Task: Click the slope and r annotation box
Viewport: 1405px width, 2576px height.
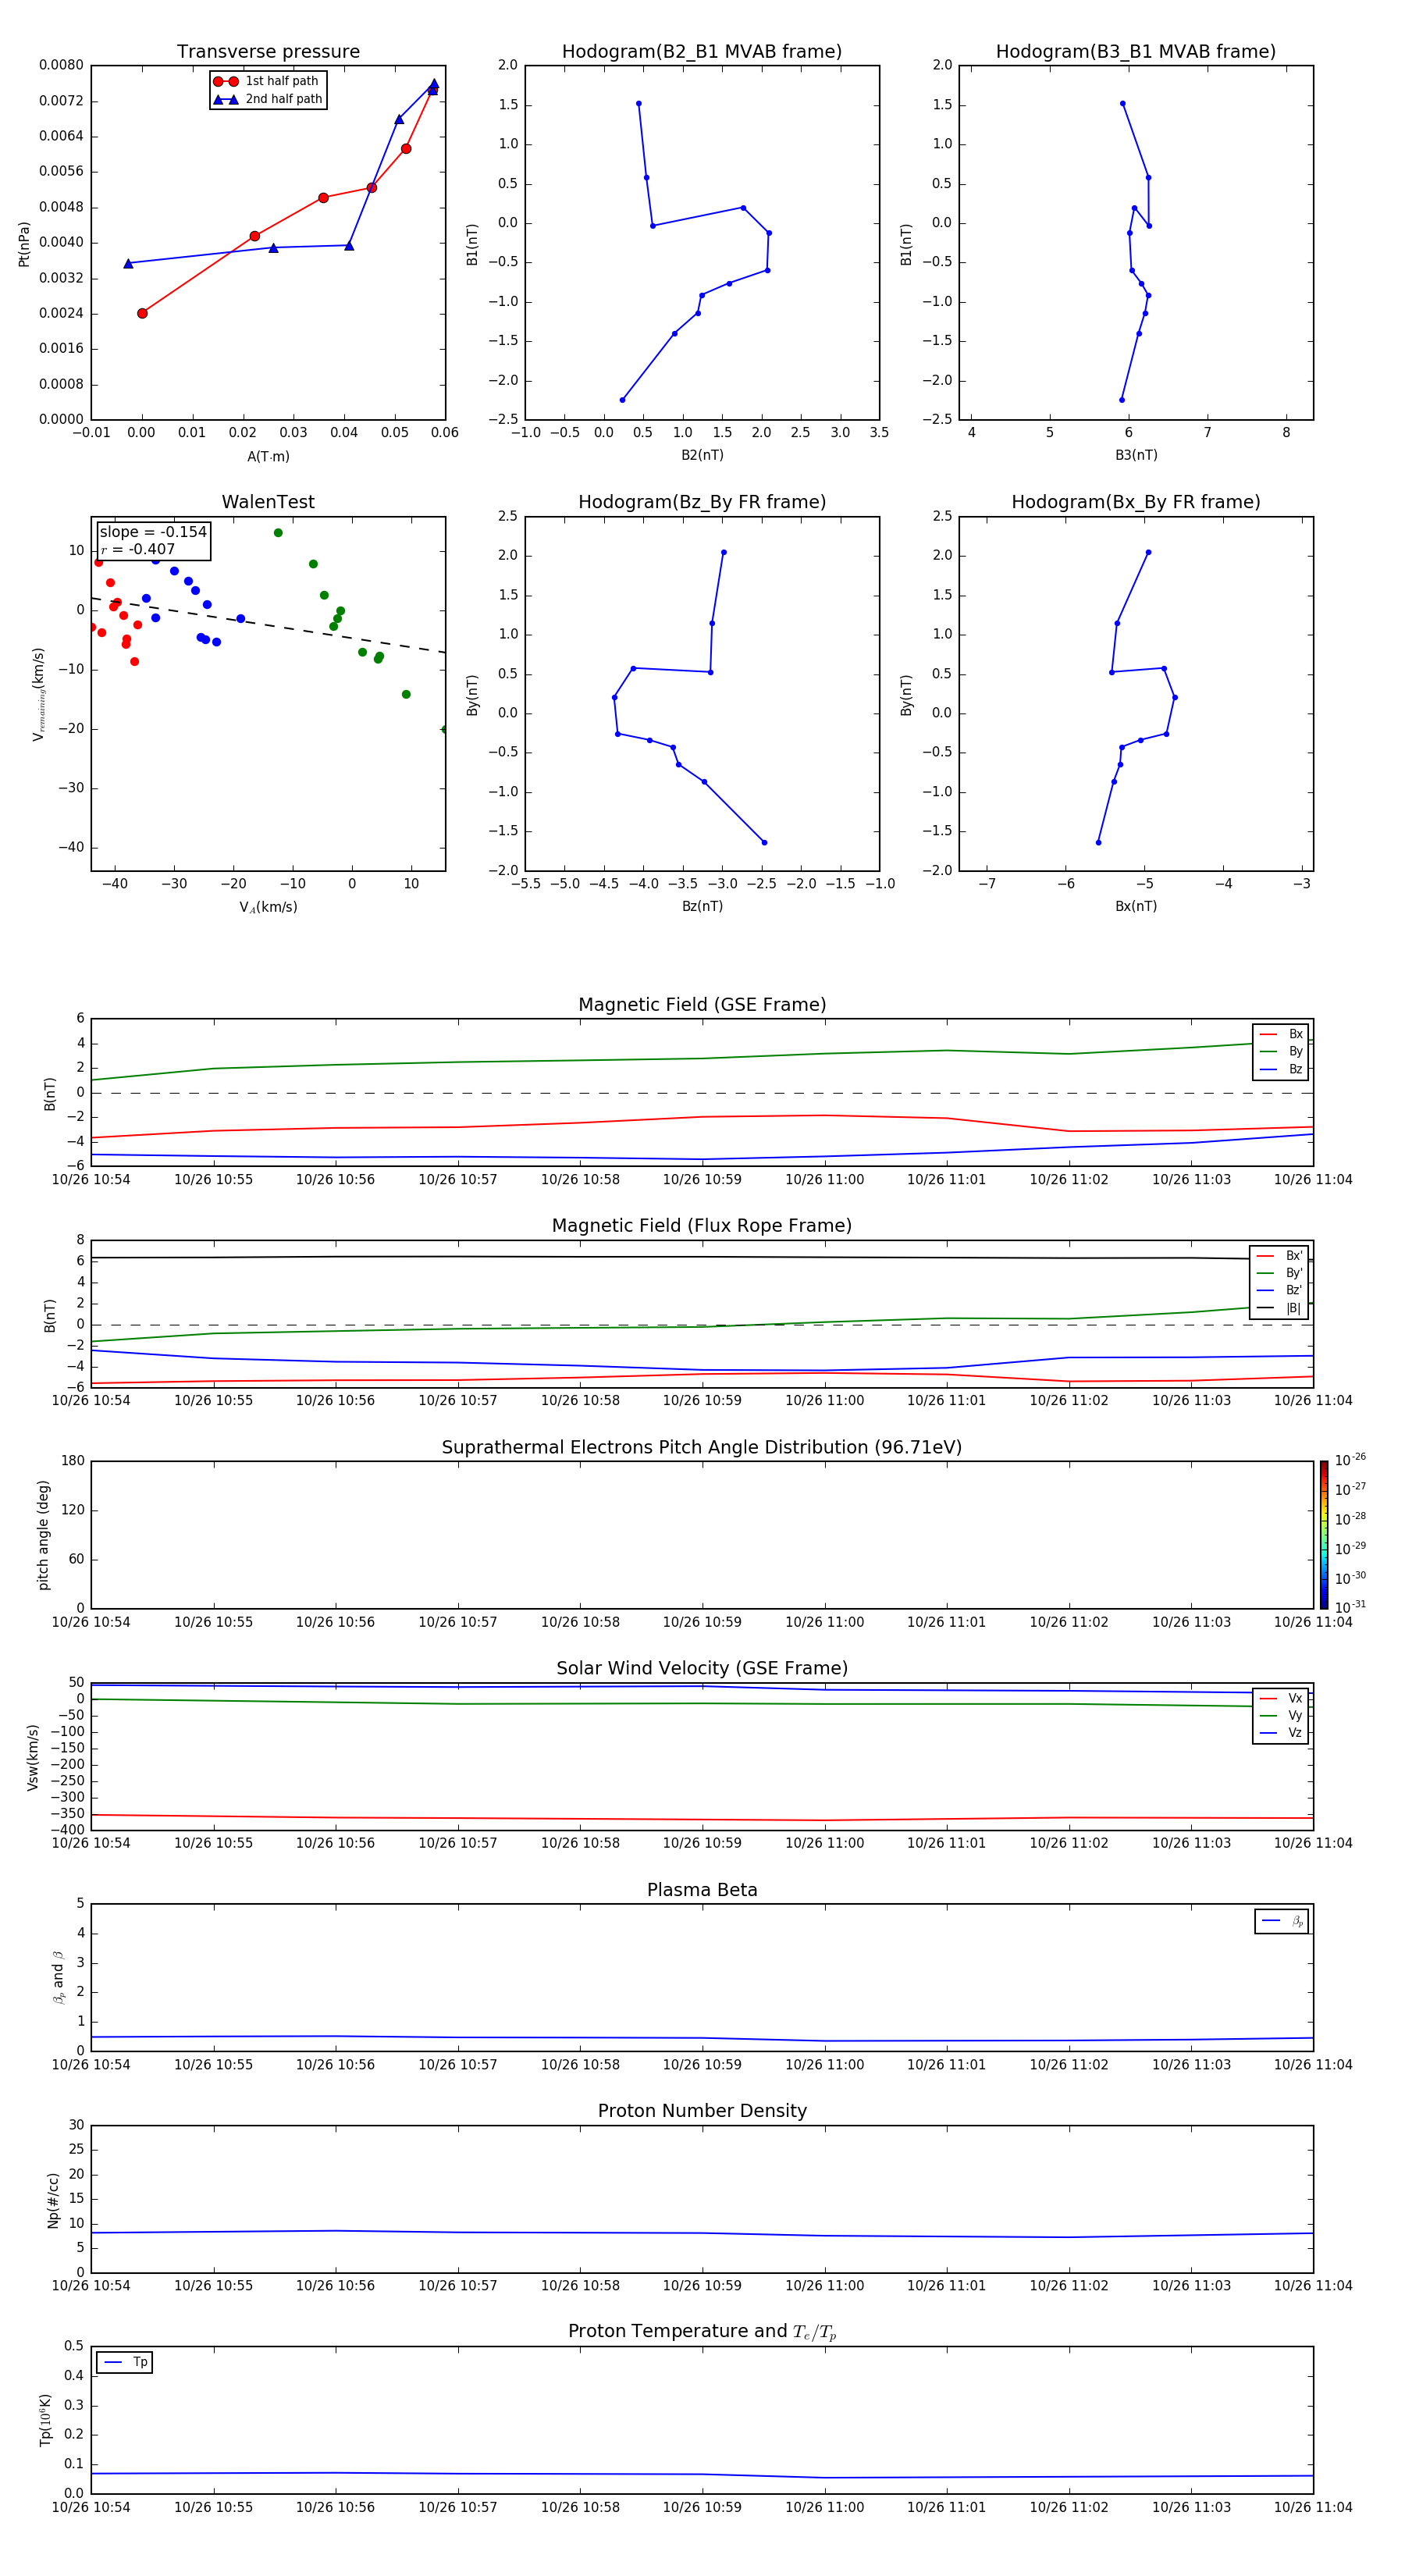Action: point(153,540)
